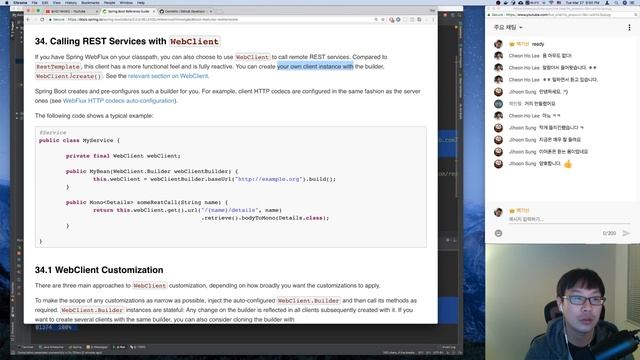
Task: Open the History menu
Action: [71, 2]
